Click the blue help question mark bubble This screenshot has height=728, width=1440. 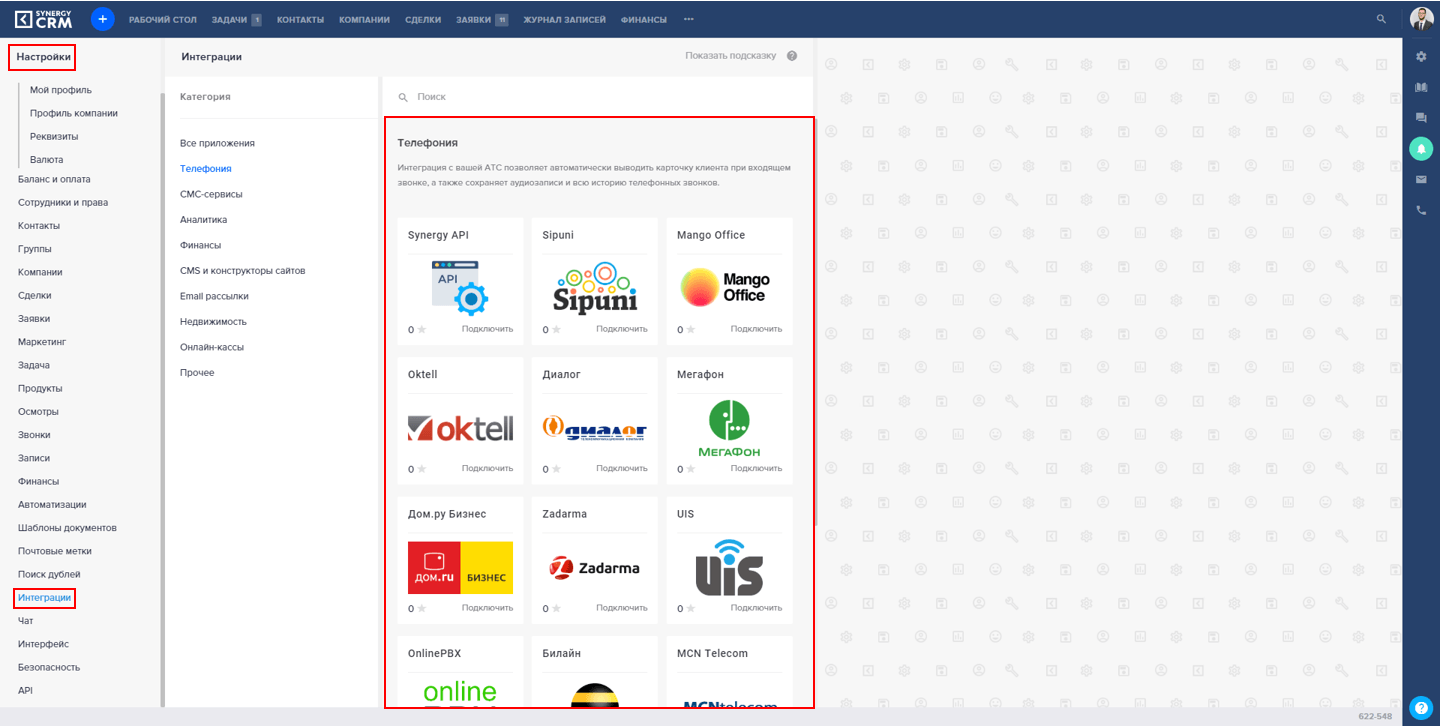coord(1421,707)
